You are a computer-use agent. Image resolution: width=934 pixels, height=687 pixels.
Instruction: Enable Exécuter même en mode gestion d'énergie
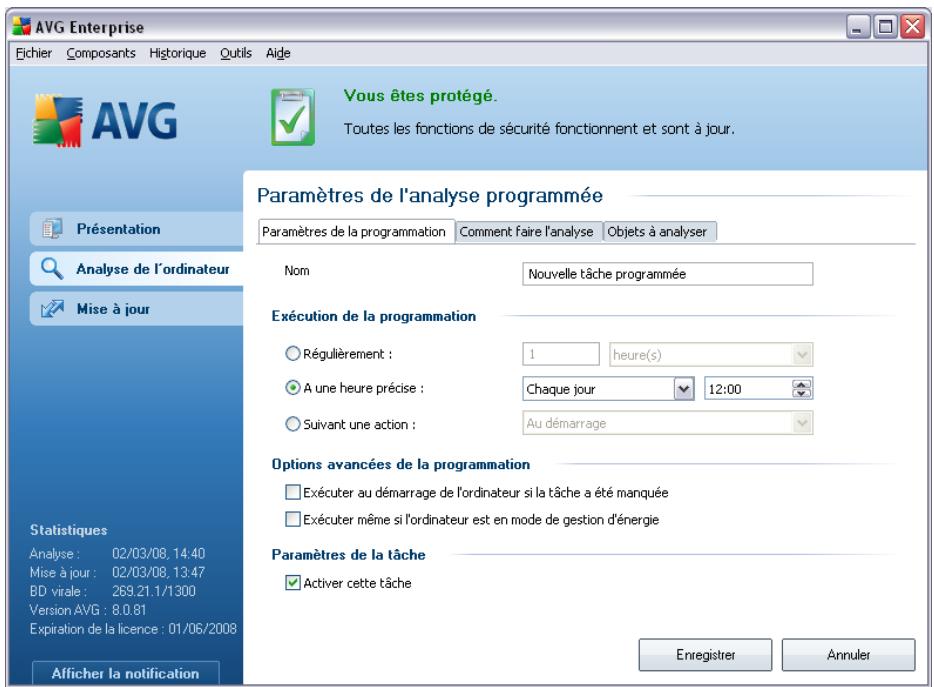(292, 519)
